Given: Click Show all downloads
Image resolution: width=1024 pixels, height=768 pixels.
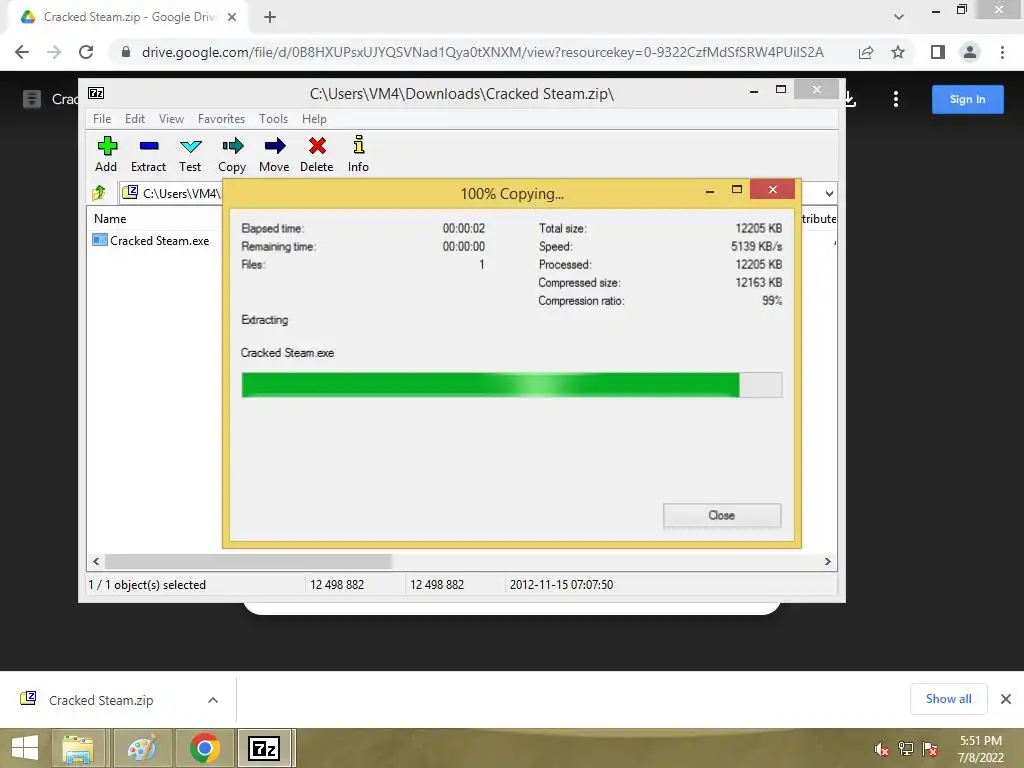Looking at the screenshot, I should tap(948, 699).
